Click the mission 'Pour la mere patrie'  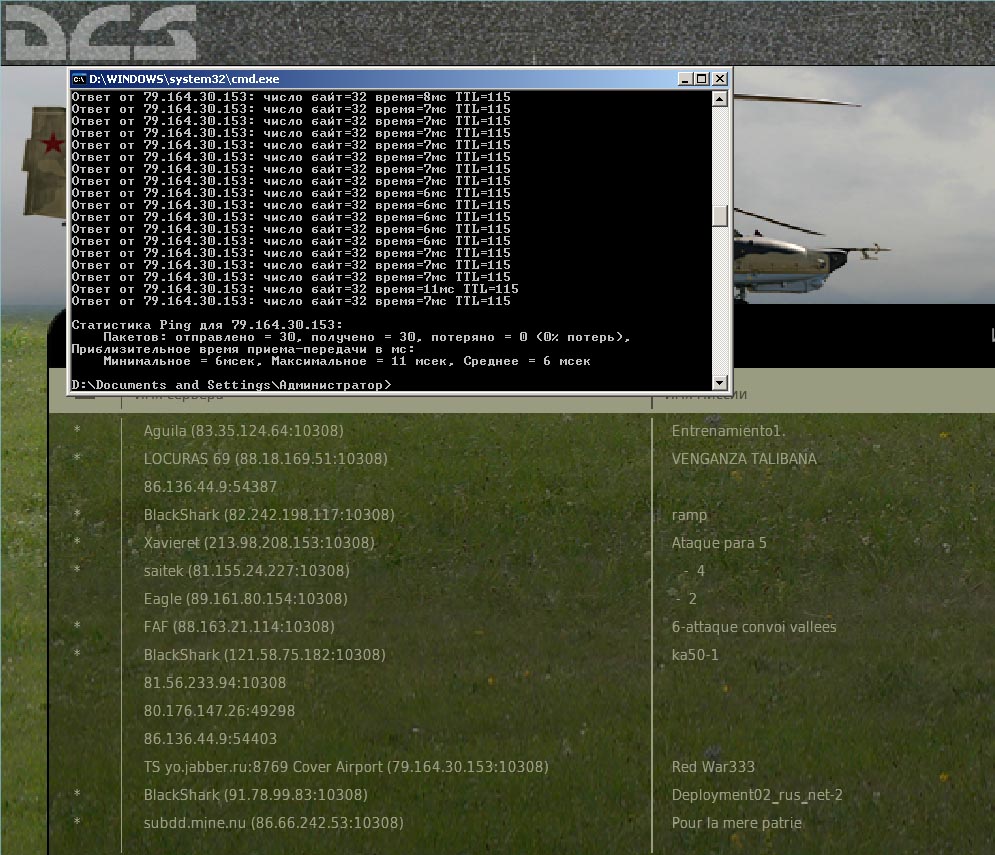737,823
